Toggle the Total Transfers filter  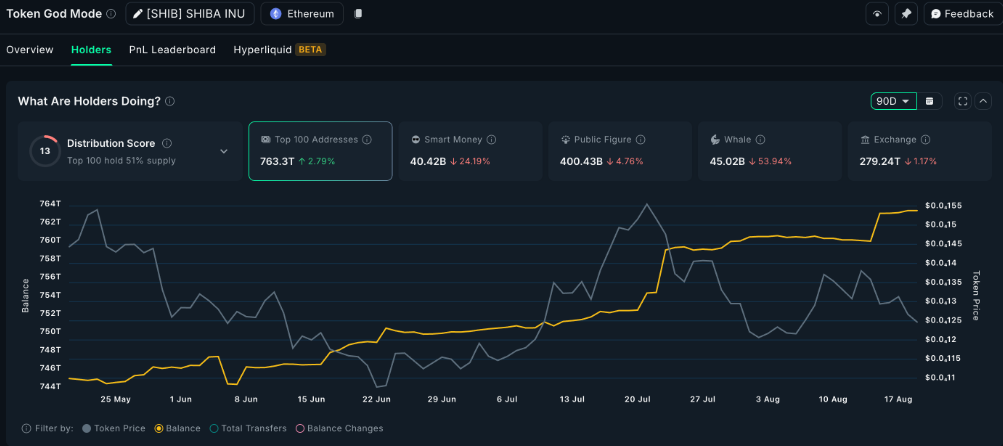(248, 428)
